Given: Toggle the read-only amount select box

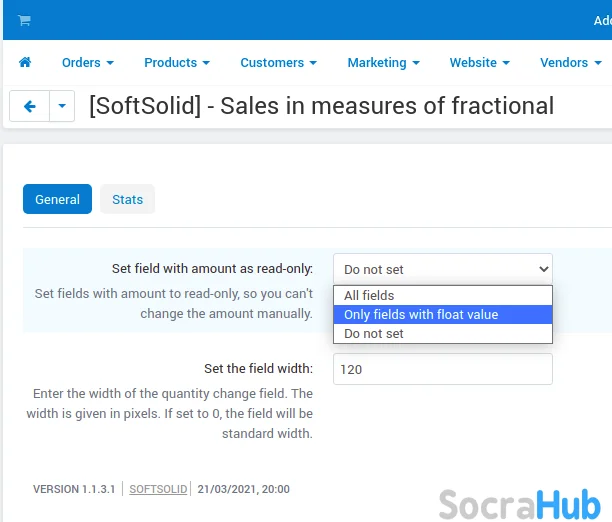Looking at the screenshot, I should (442, 269).
